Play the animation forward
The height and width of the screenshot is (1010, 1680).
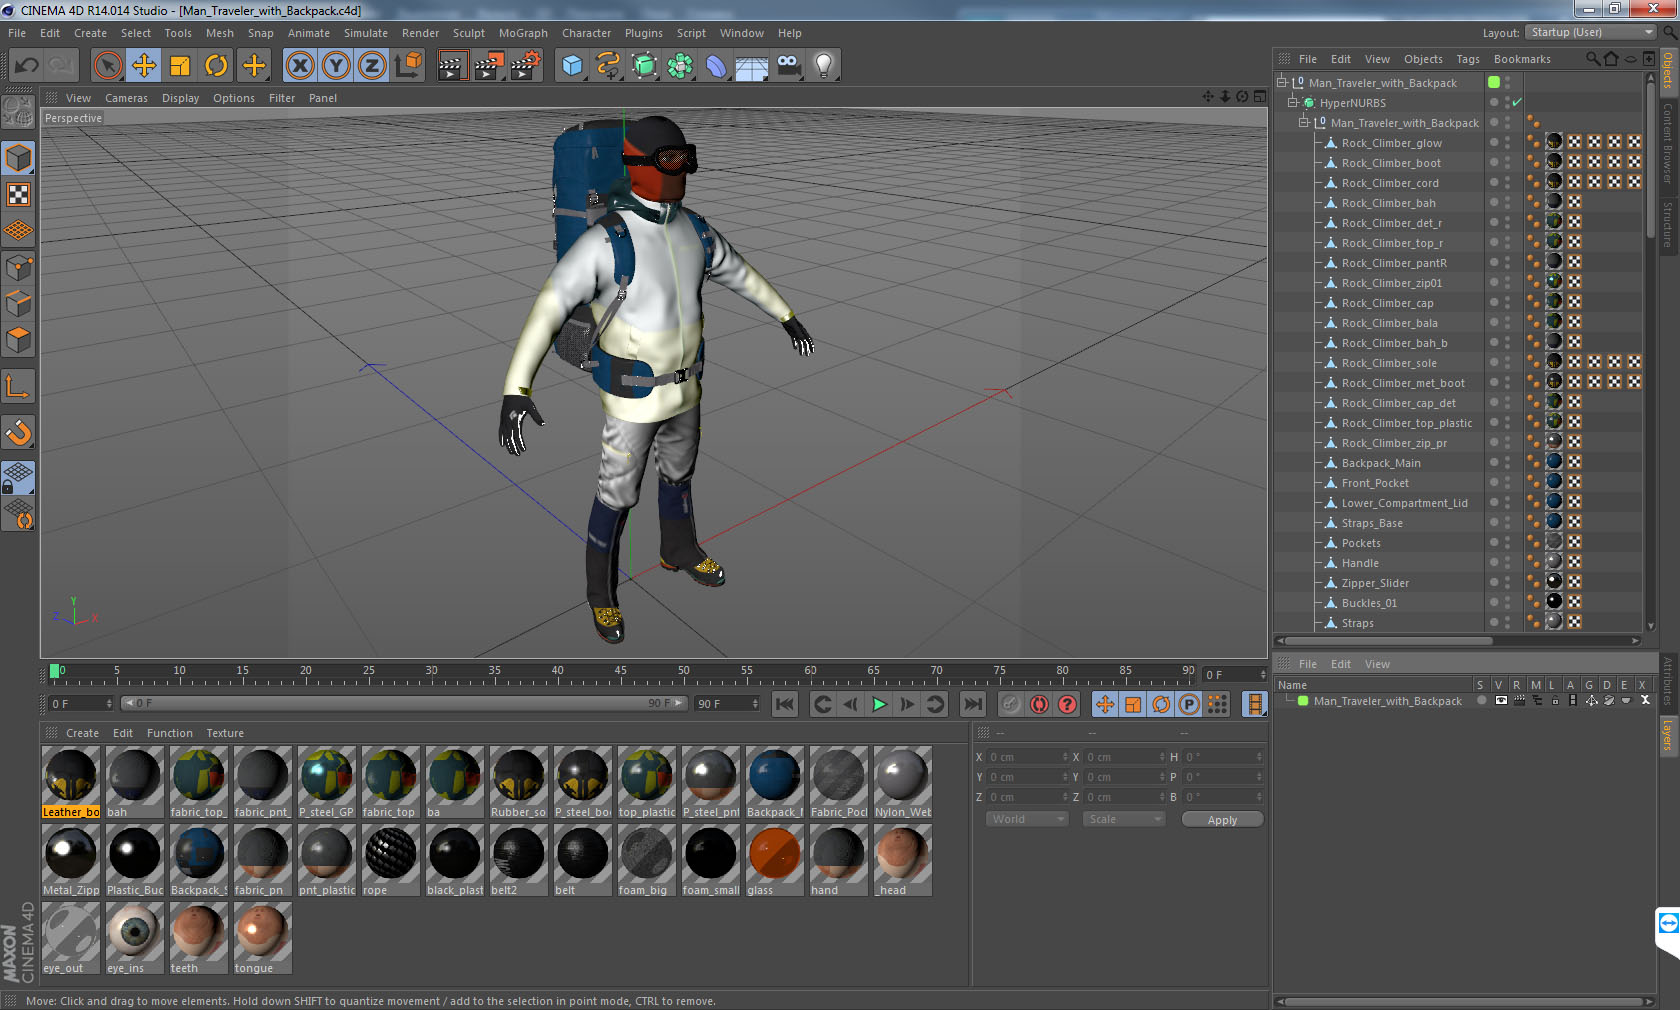tap(879, 704)
